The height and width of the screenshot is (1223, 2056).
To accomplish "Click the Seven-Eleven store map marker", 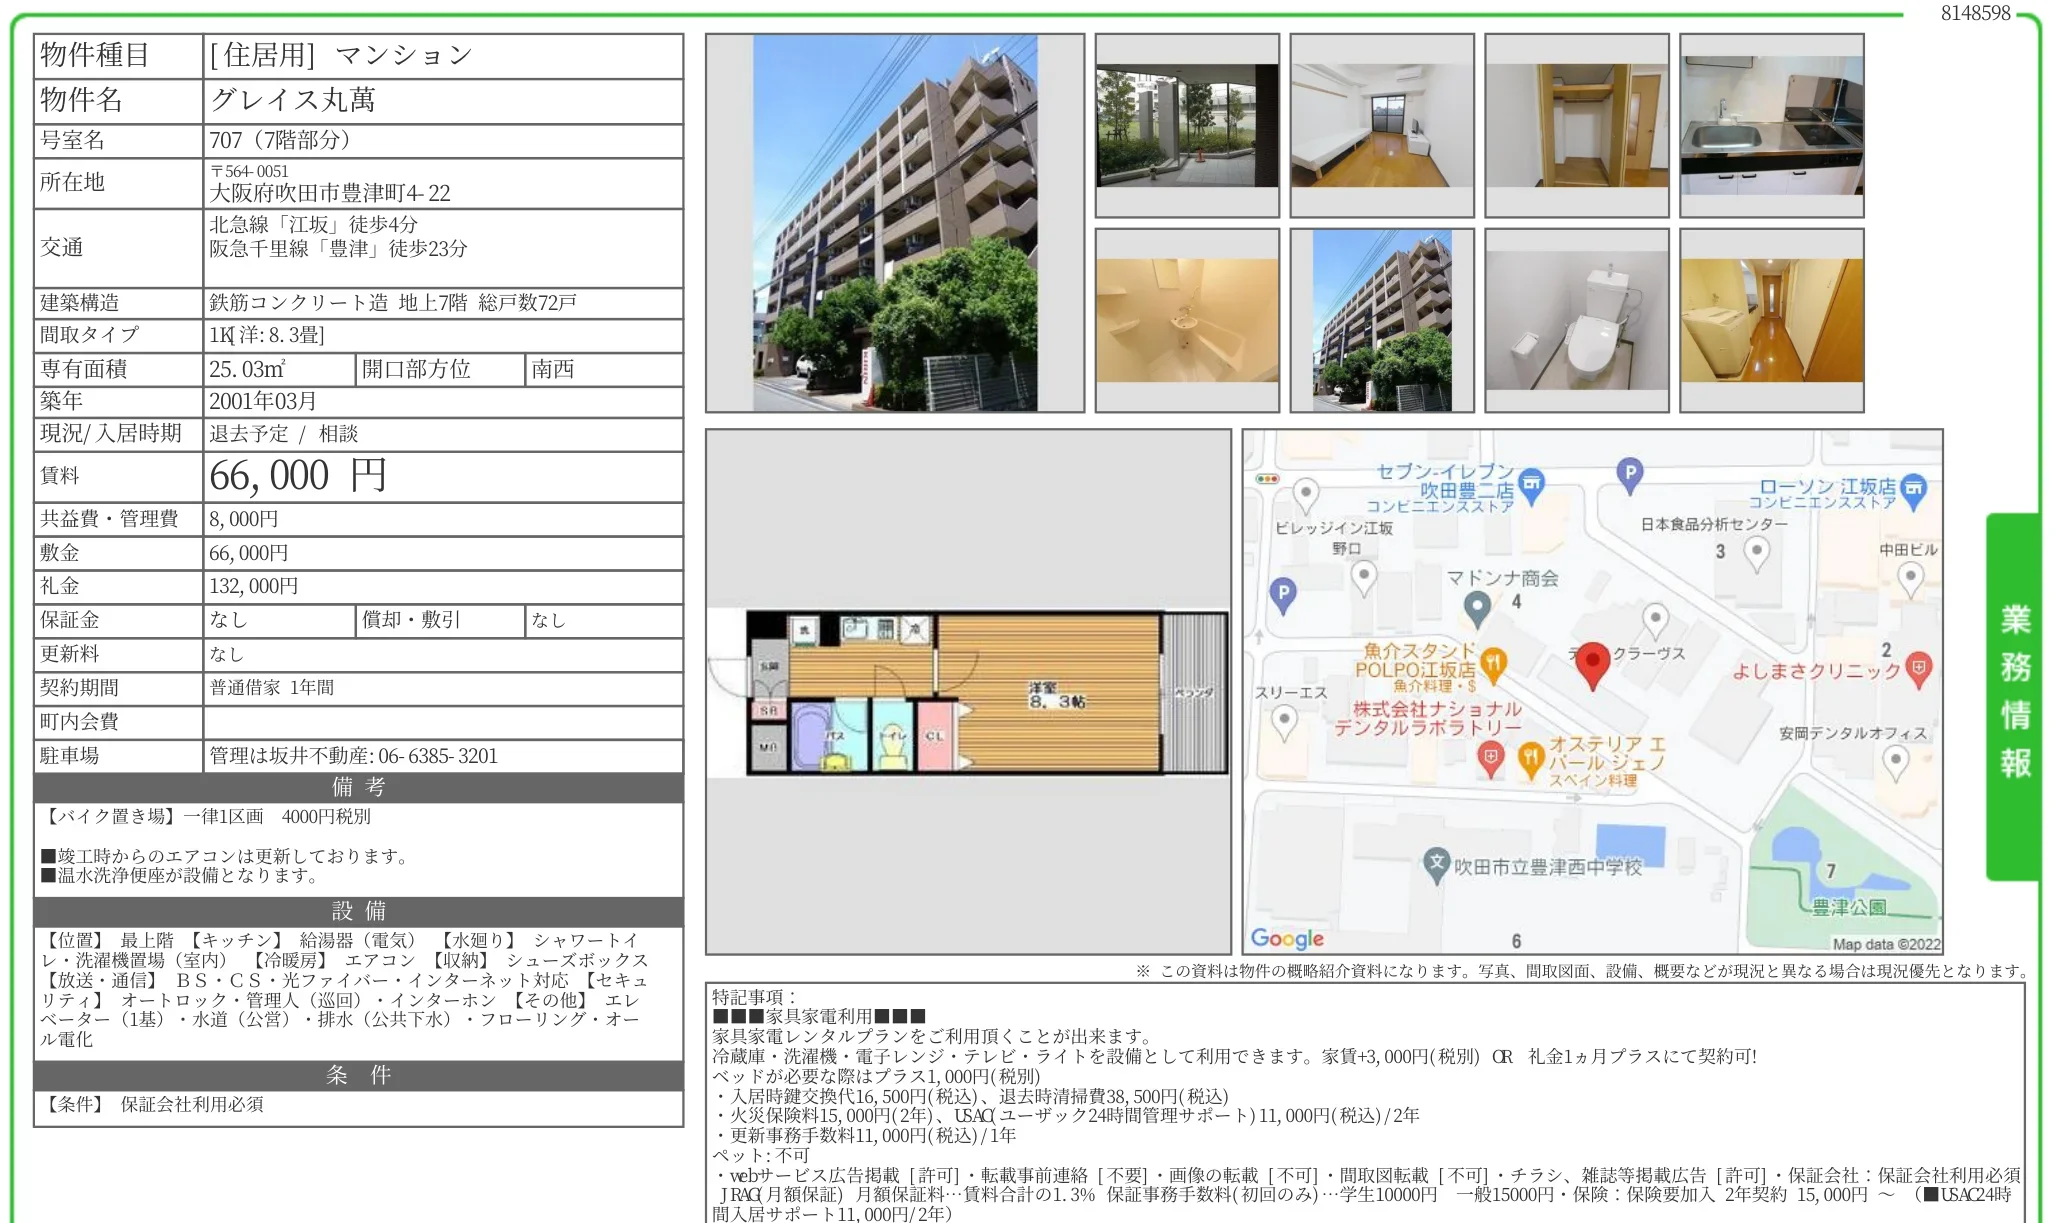I will point(1531,485).
